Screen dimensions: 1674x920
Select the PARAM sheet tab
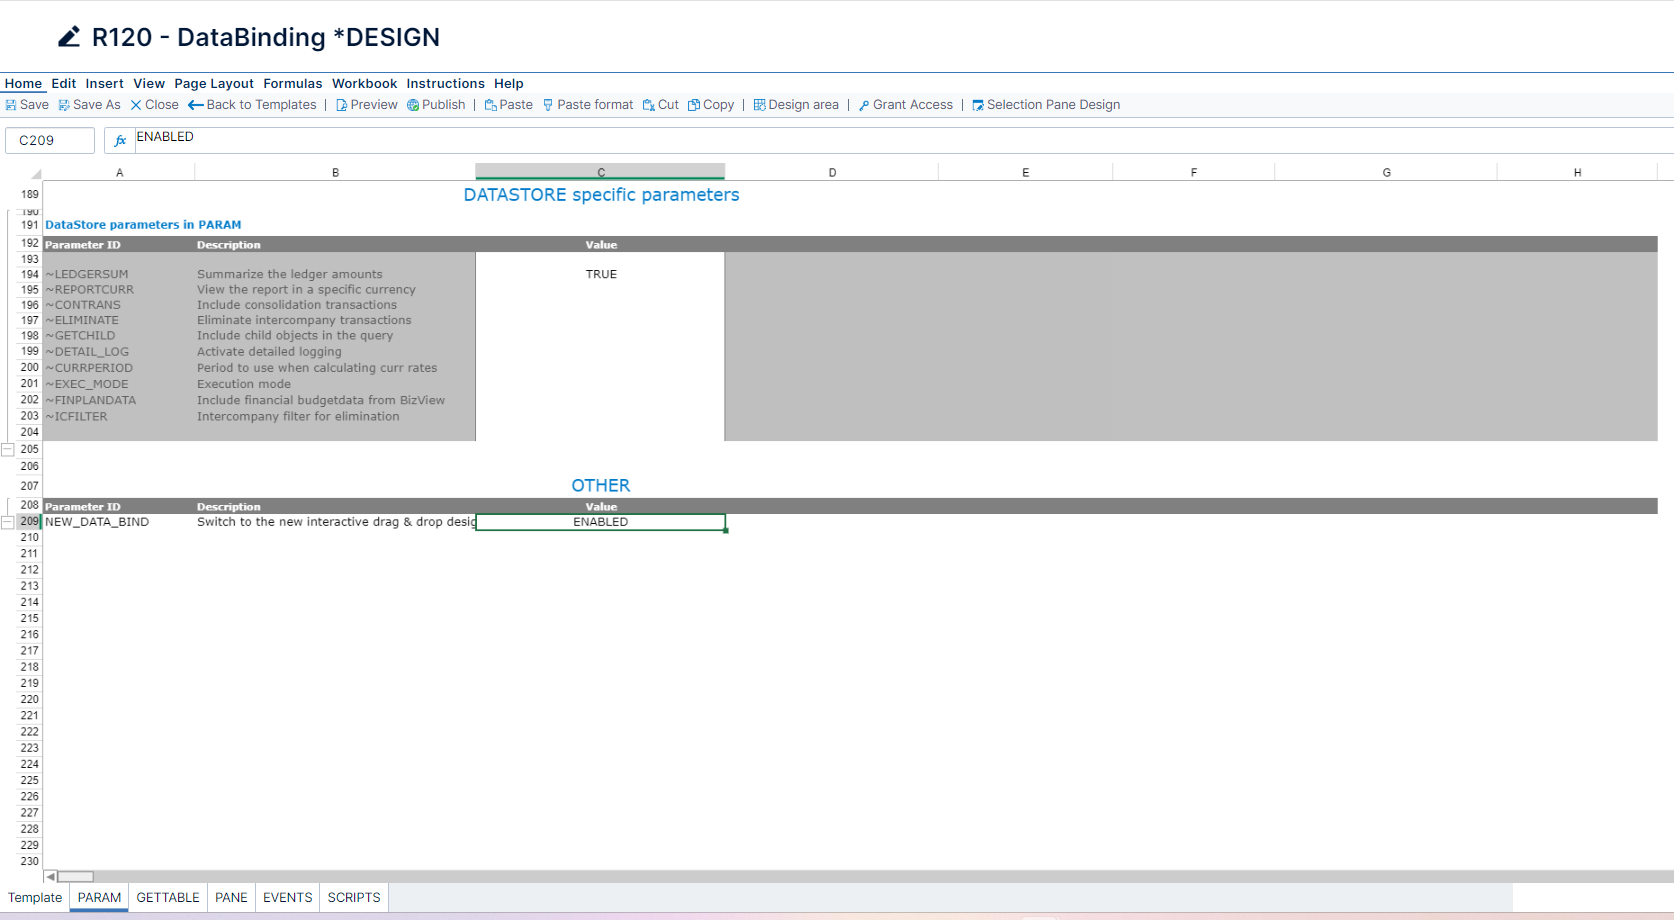point(99,898)
